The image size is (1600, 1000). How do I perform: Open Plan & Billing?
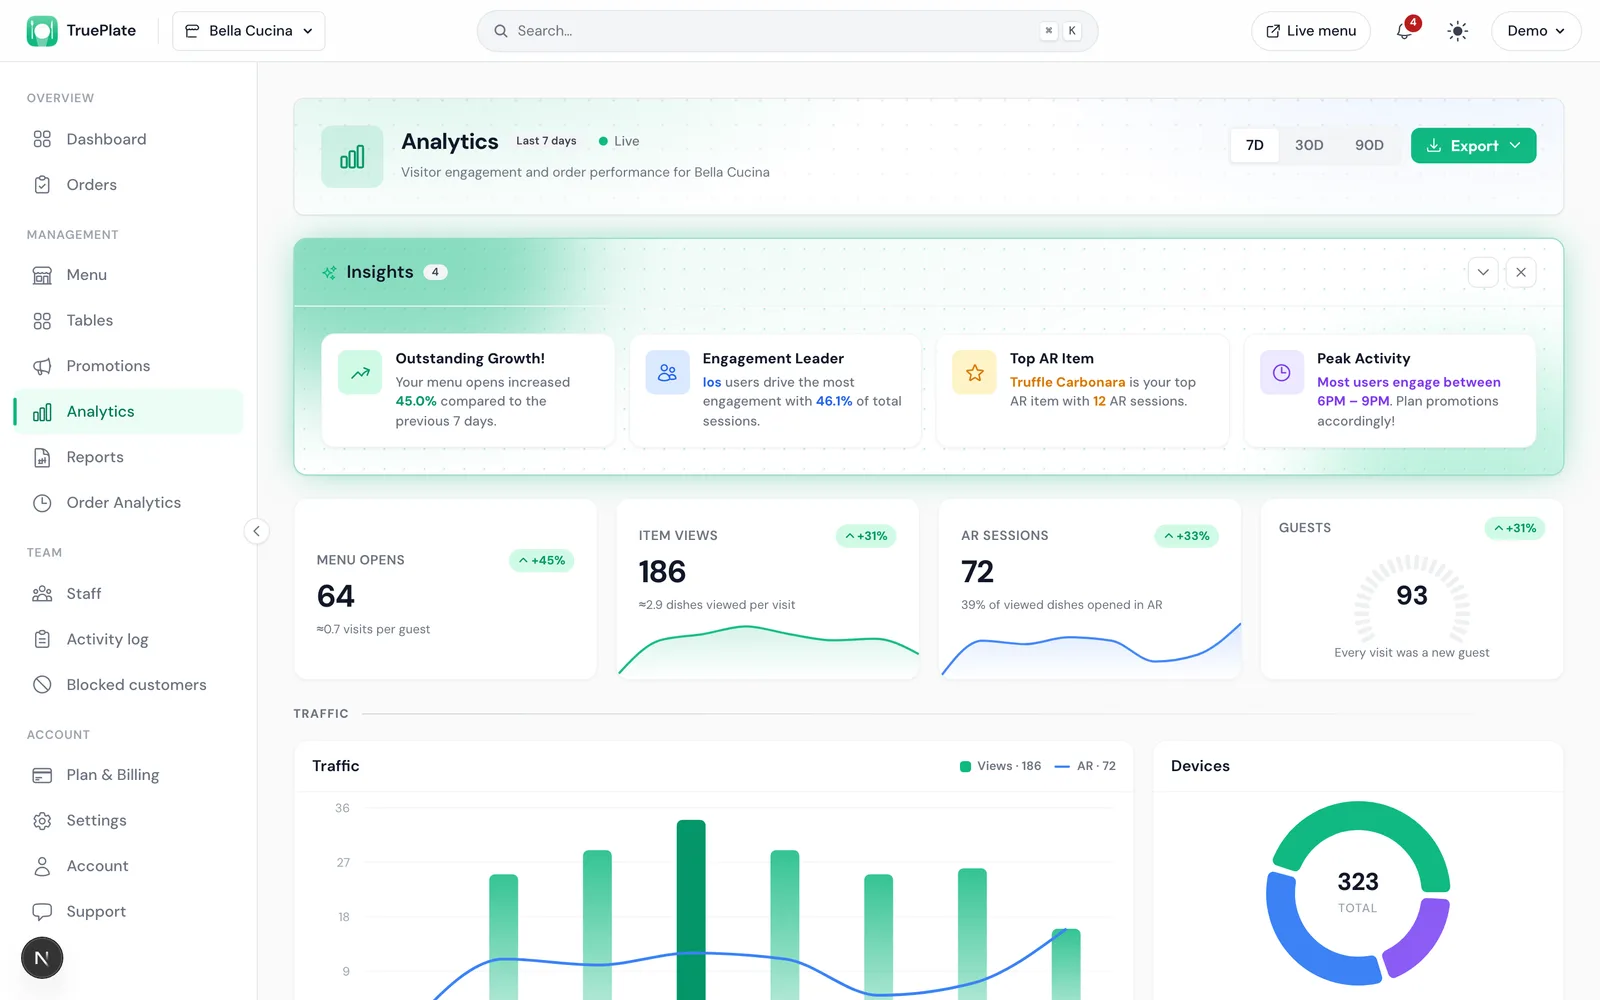tap(129, 775)
